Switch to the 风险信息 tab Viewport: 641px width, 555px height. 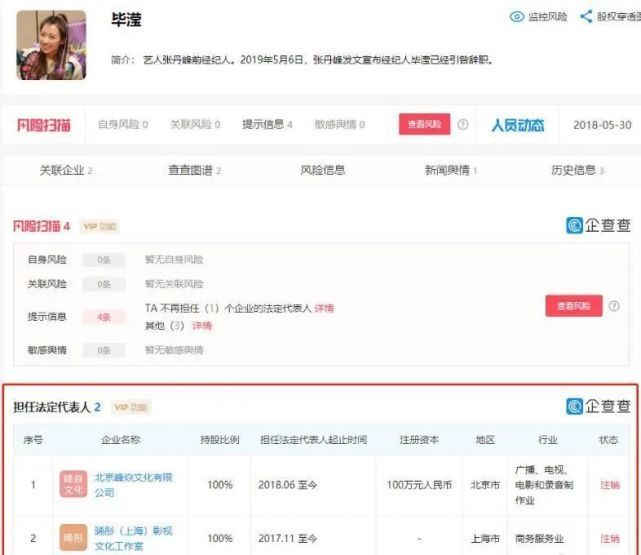click(x=323, y=170)
